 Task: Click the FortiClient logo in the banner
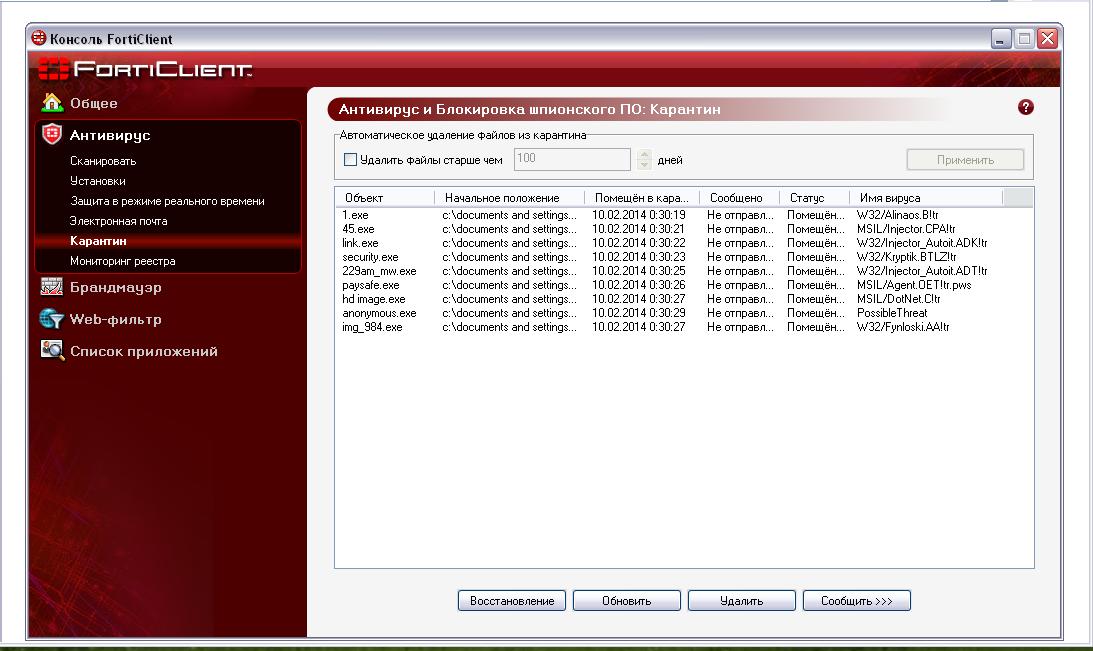(146, 69)
